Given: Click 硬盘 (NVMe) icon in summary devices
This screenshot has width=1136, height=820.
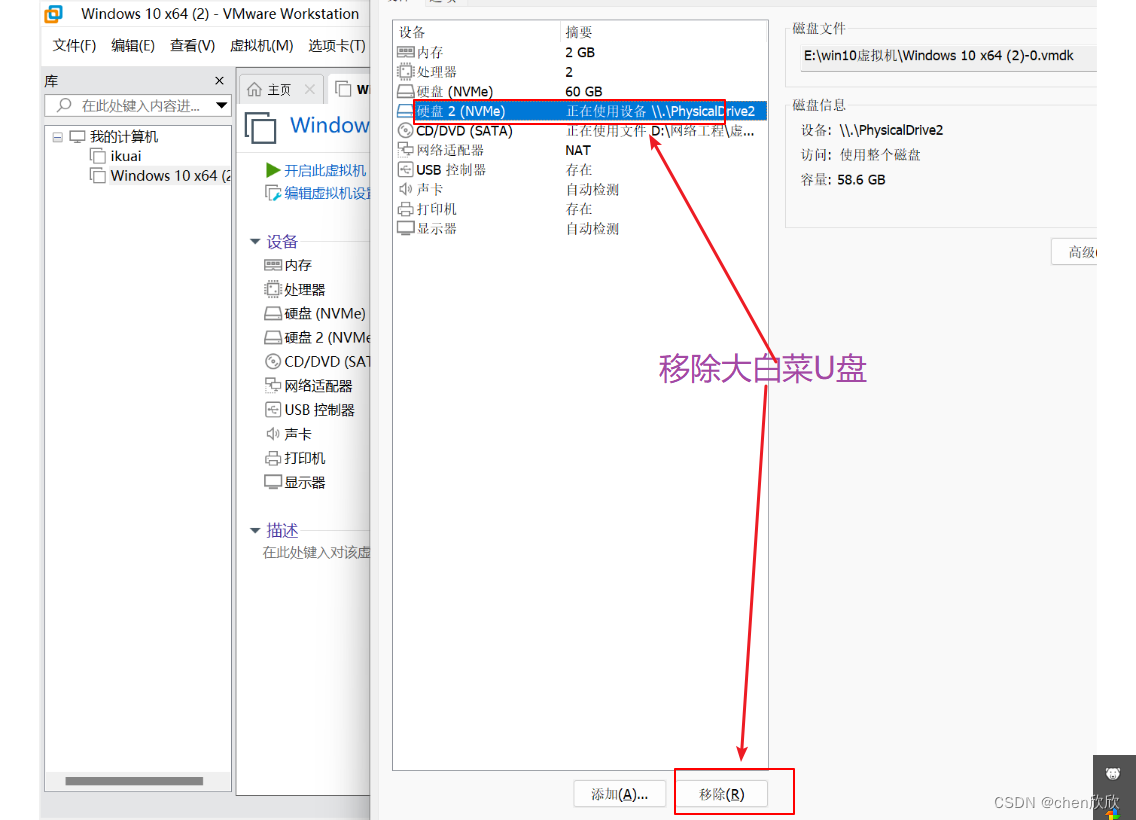Looking at the screenshot, I should click(x=273, y=314).
